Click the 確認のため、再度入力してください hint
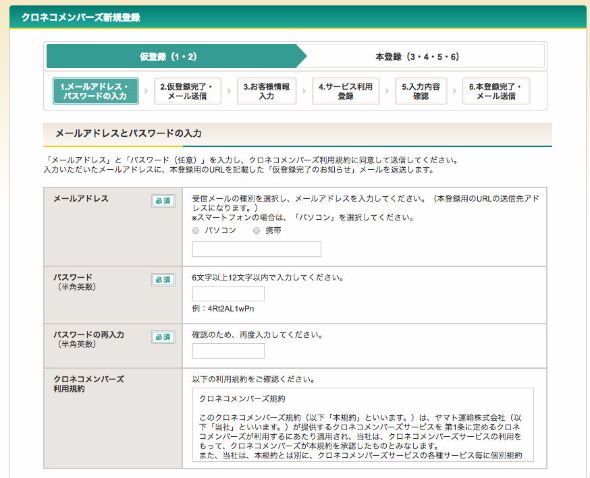 pyautogui.click(x=257, y=335)
